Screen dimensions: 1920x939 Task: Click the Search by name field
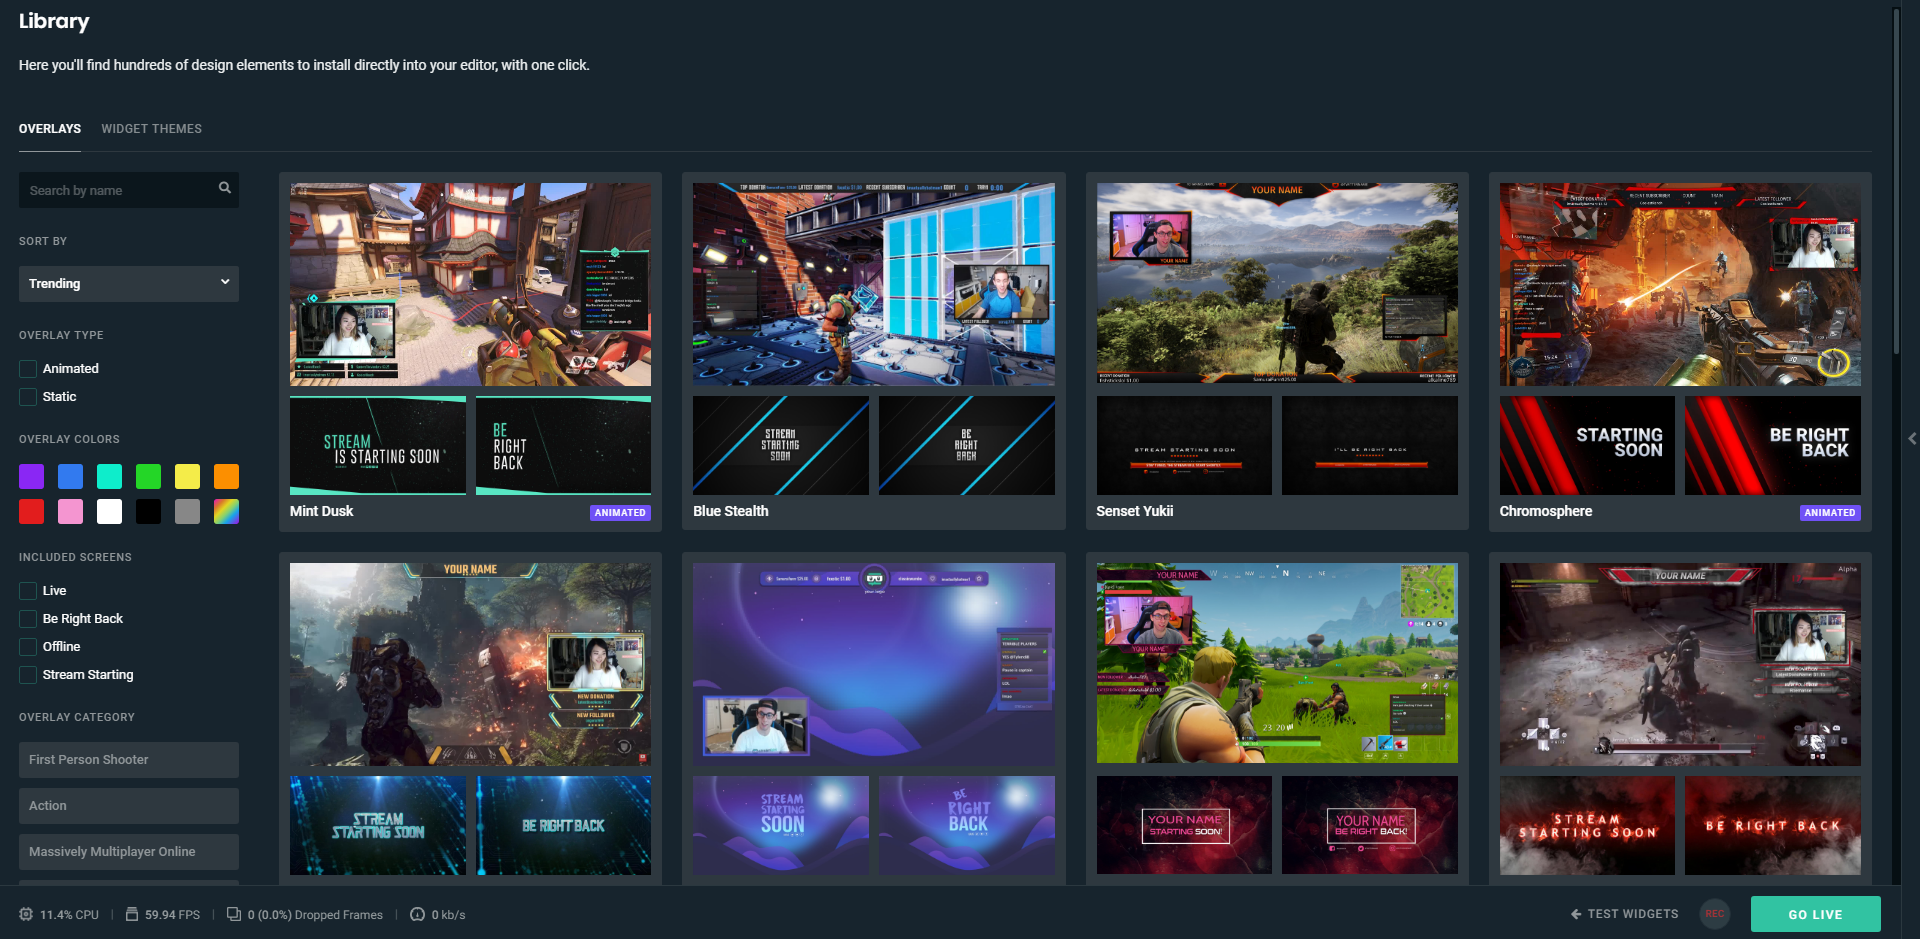[129, 190]
